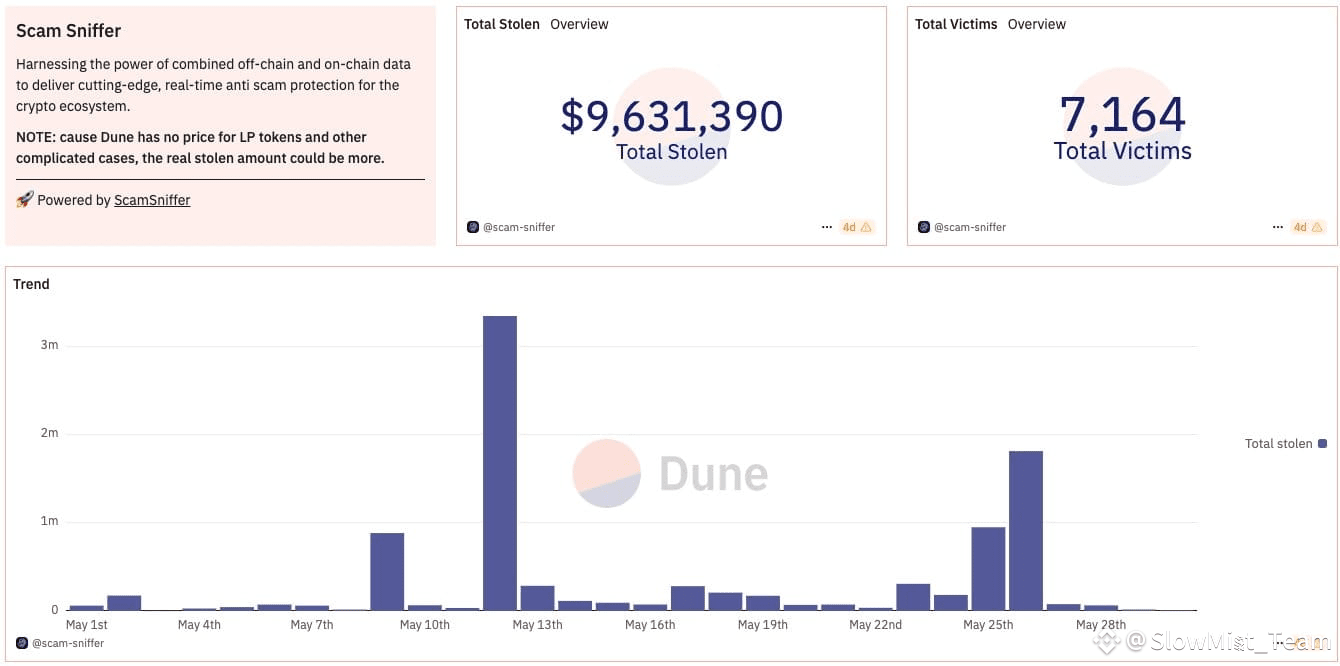Image resolution: width=1340 pixels, height=666 pixels.
Task: Click the scam-sniffer avatar in Total Victims widget
Action: pos(924,227)
